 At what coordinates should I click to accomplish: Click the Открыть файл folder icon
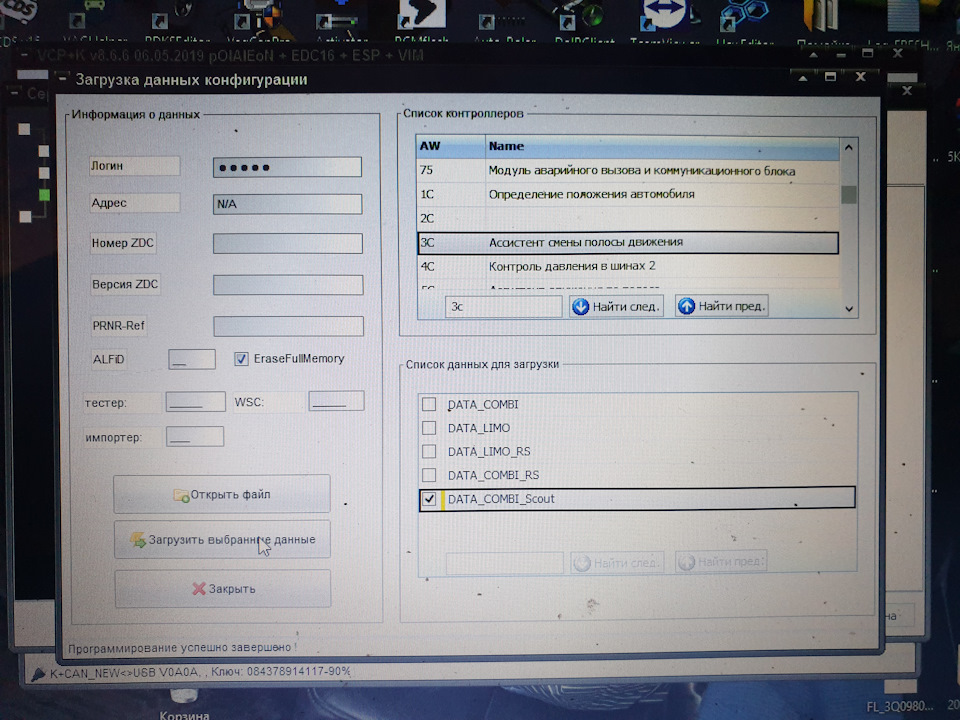click(x=181, y=495)
